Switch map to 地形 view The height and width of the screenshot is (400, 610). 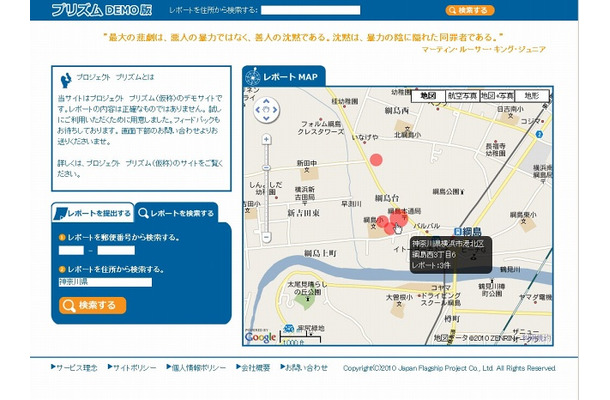coord(531,96)
